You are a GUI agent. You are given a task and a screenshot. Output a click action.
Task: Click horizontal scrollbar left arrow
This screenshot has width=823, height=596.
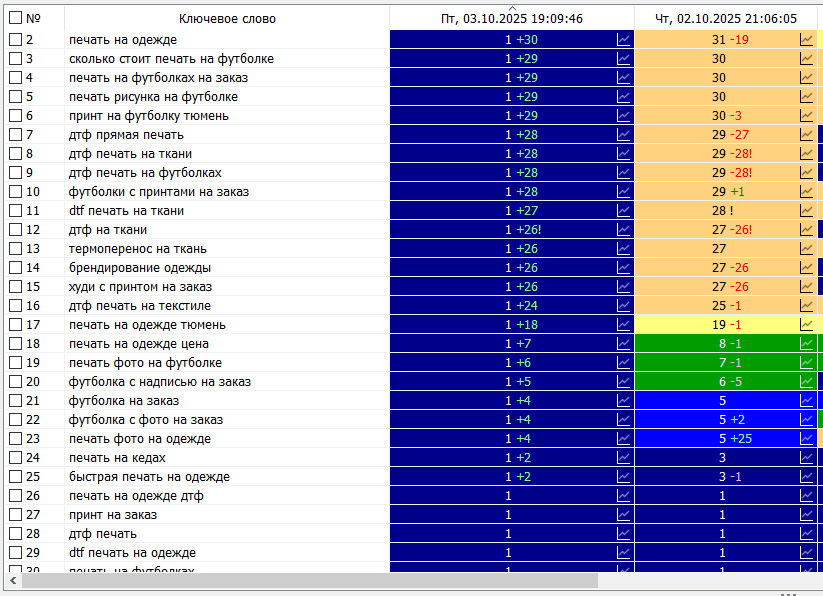tap(13, 581)
